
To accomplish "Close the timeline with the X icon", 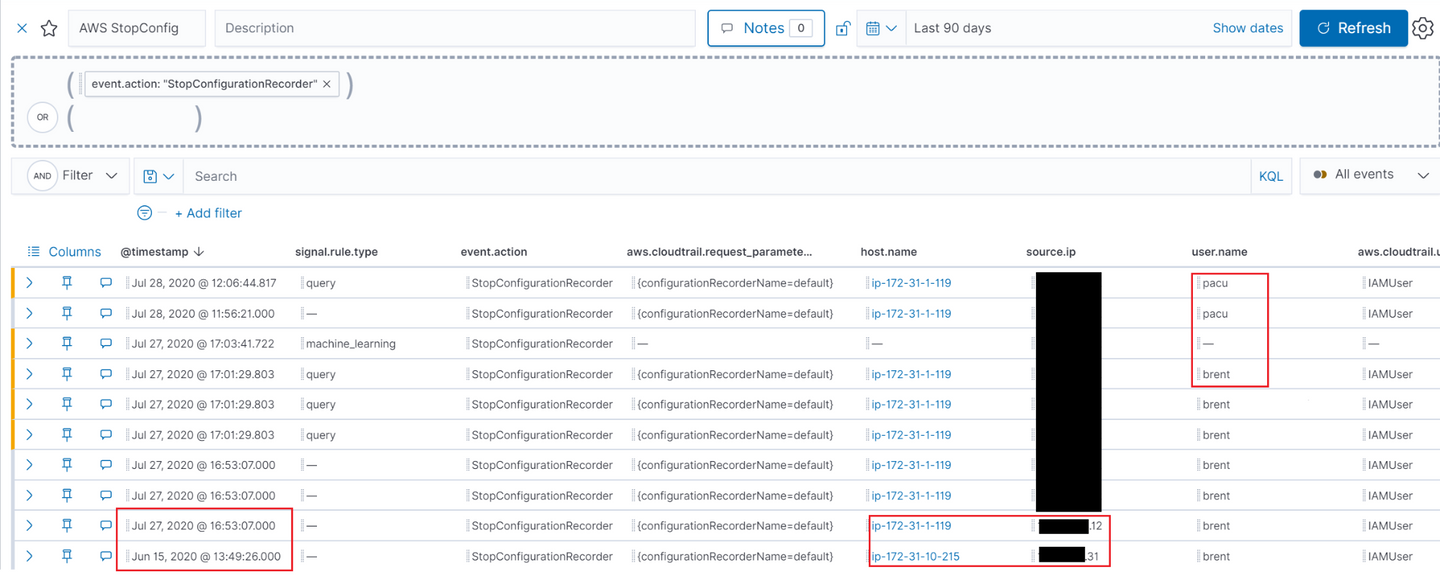I will pos(22,28).
